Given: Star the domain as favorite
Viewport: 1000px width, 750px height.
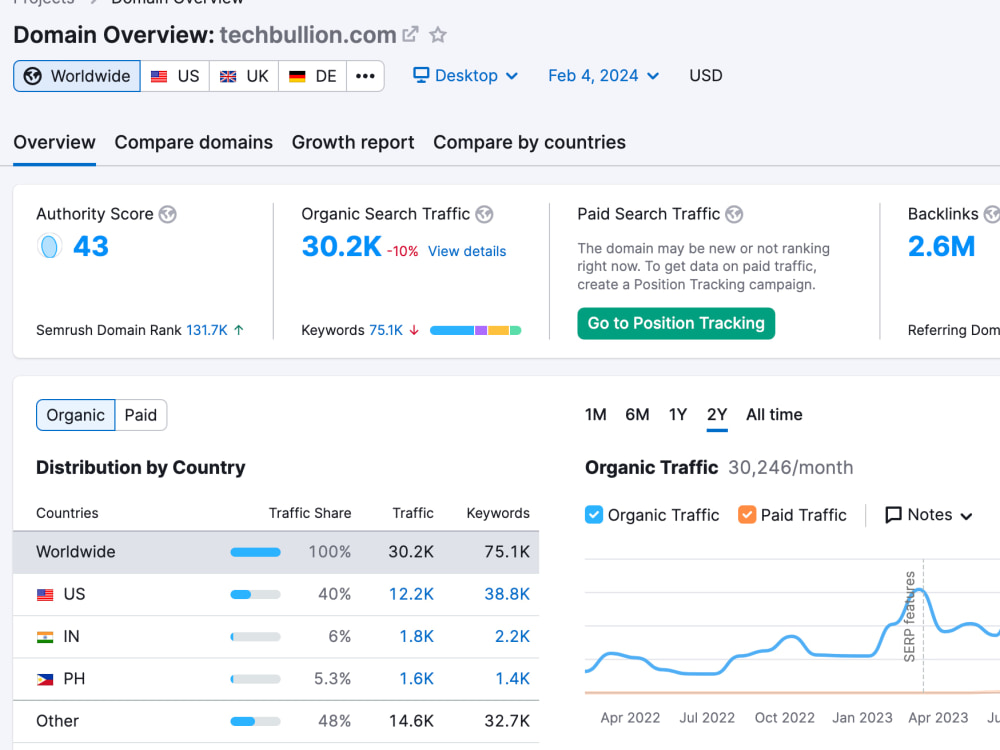Looking at the screenshot, I should (x=438, y=34).
